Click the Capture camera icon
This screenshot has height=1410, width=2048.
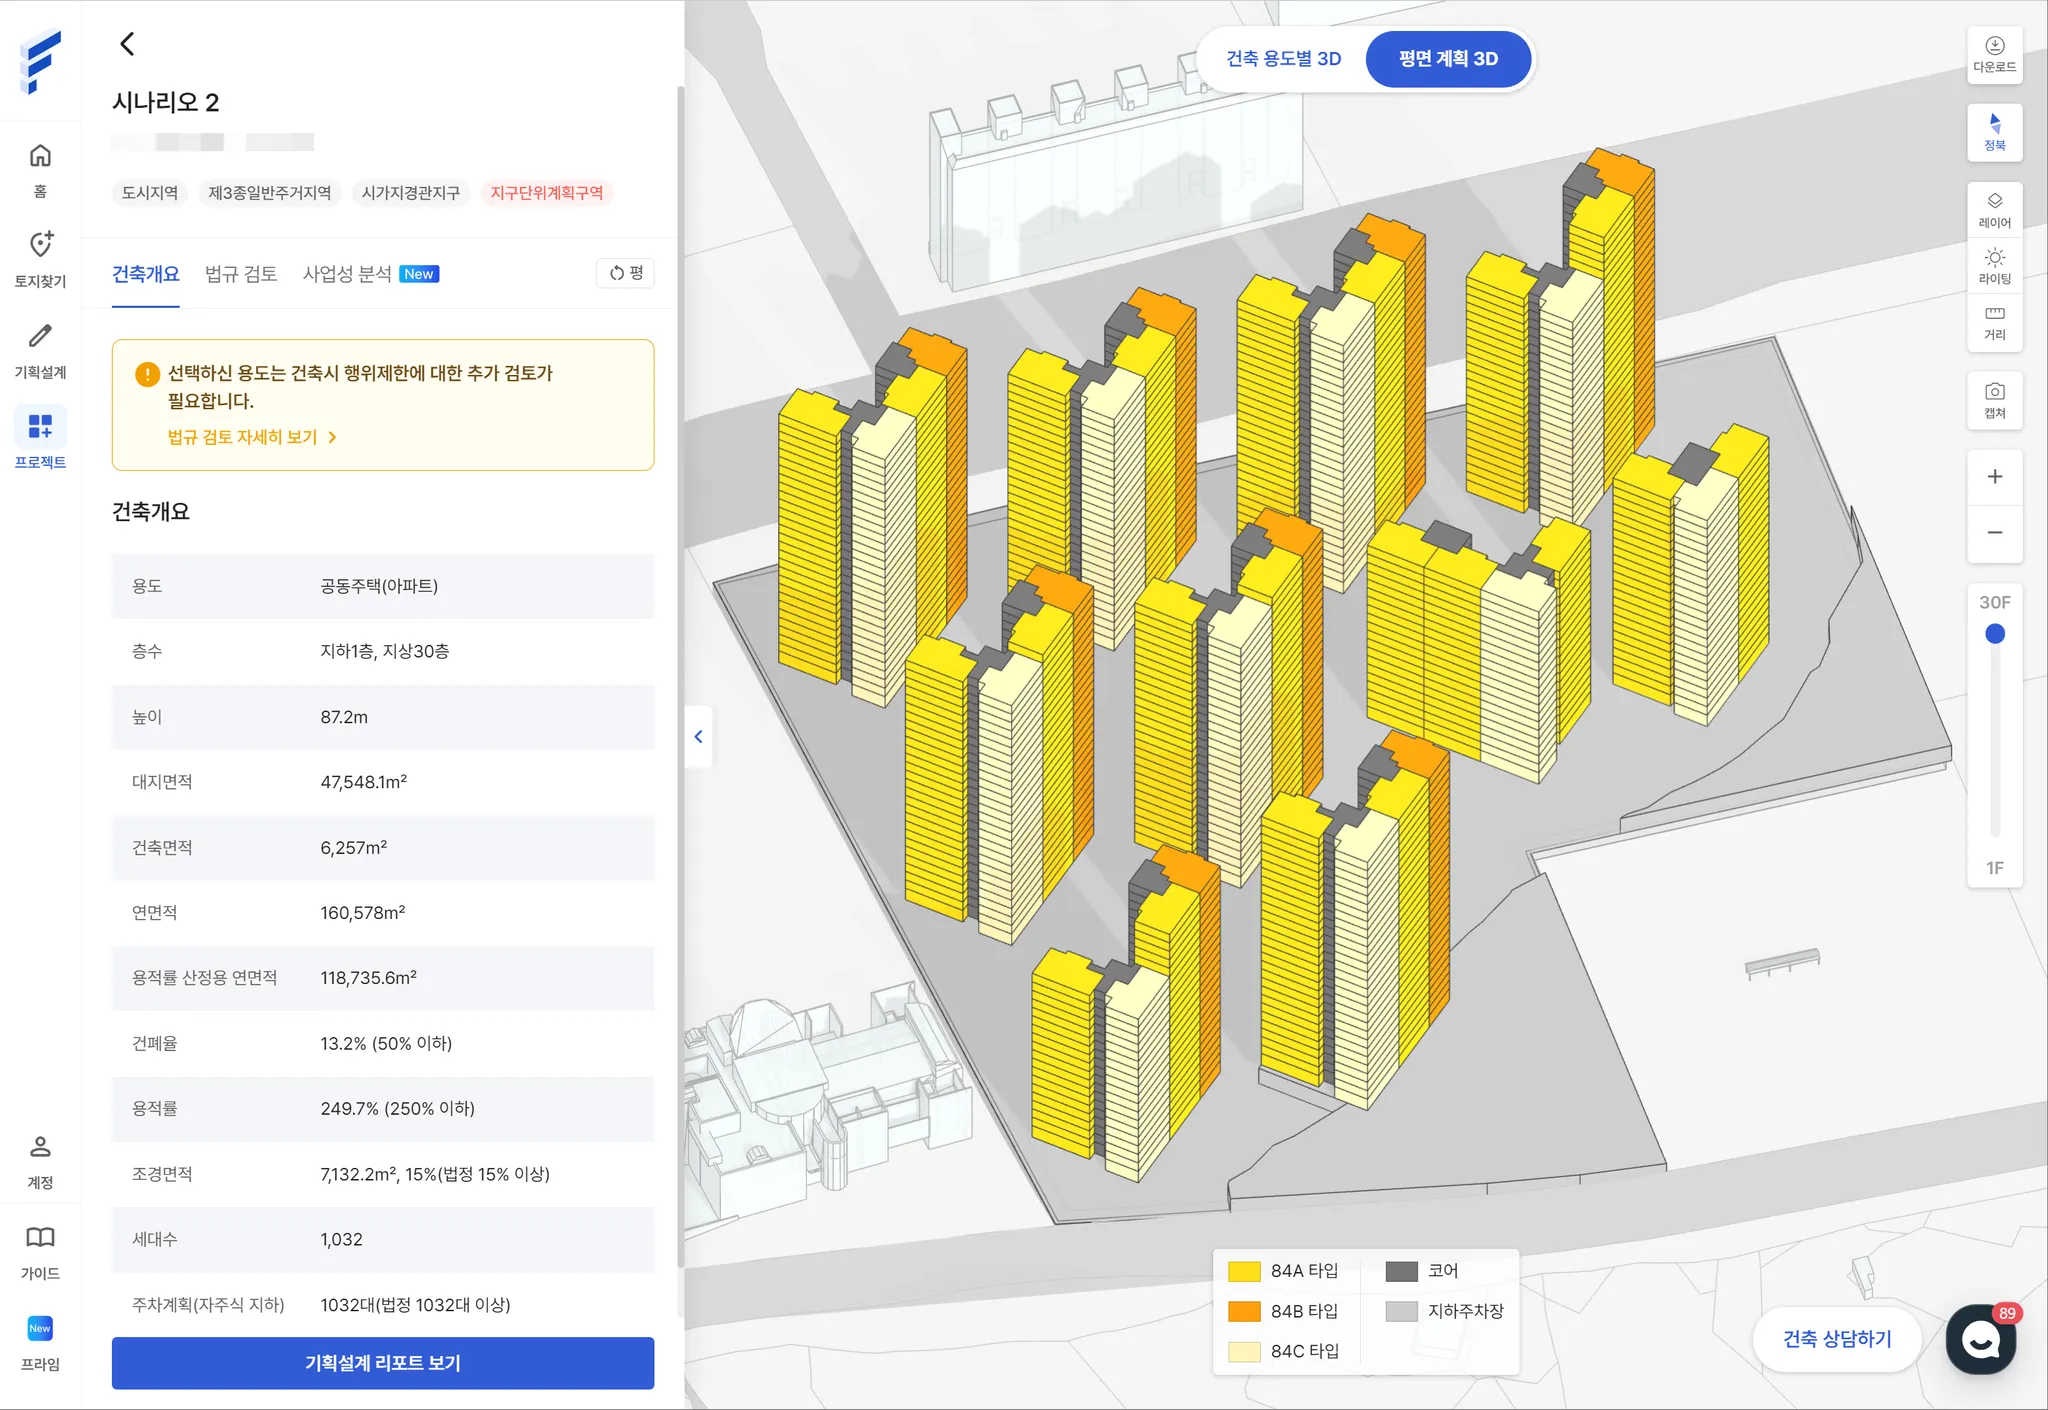coord(1994,399)
